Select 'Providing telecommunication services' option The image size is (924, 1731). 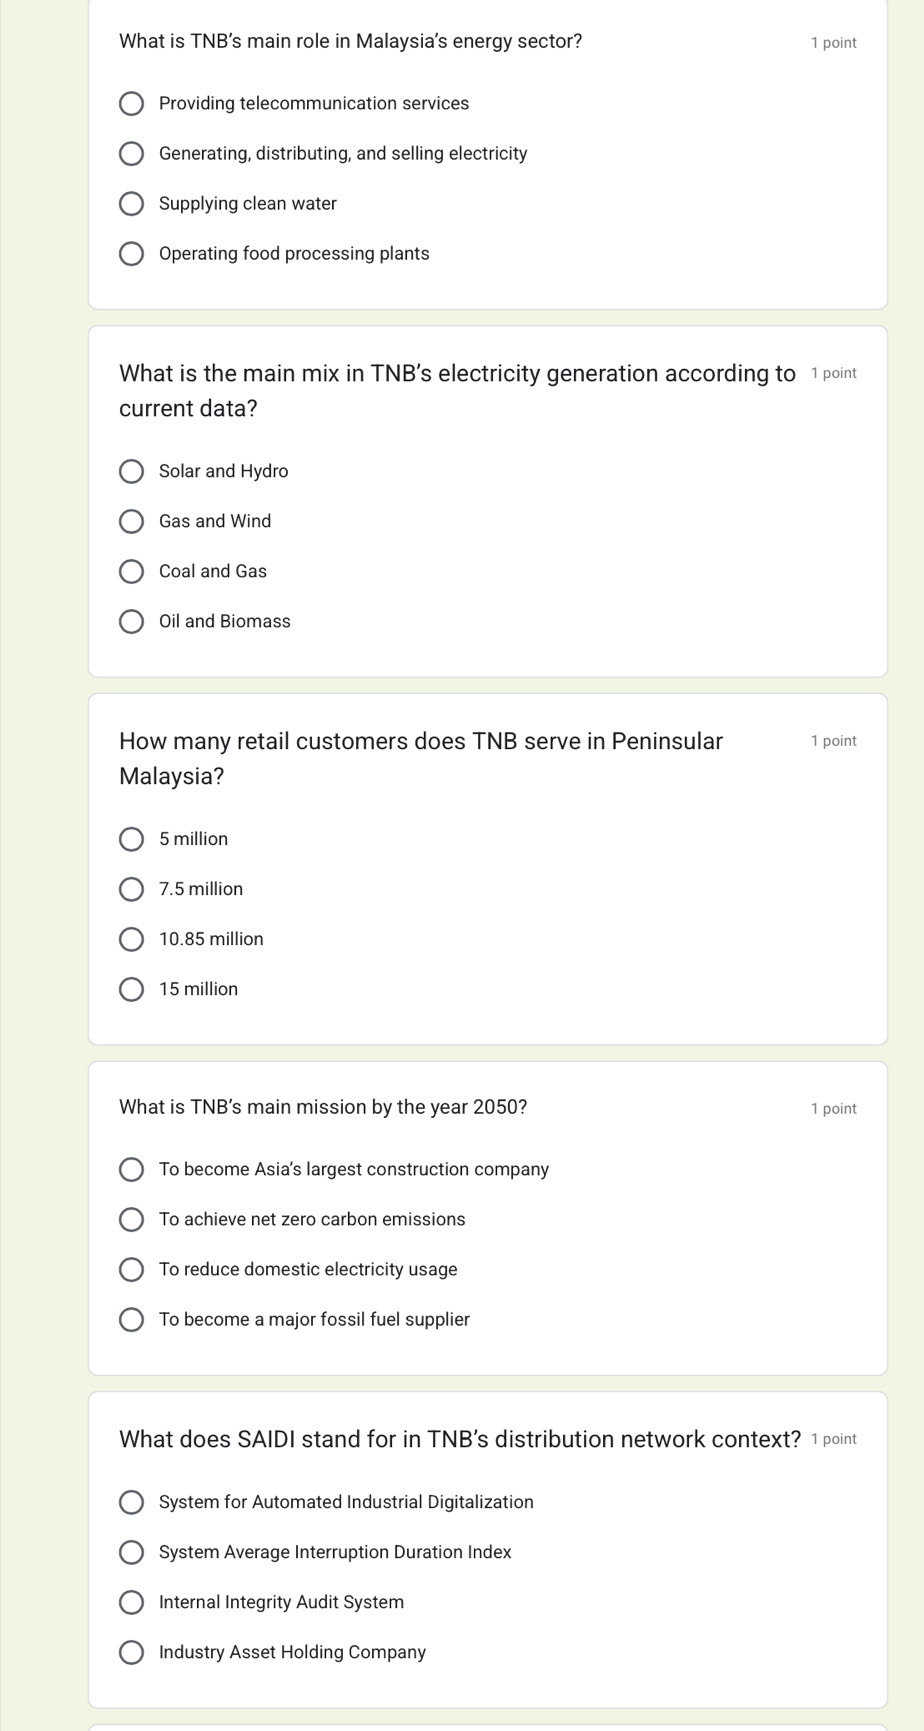(131, 104)
